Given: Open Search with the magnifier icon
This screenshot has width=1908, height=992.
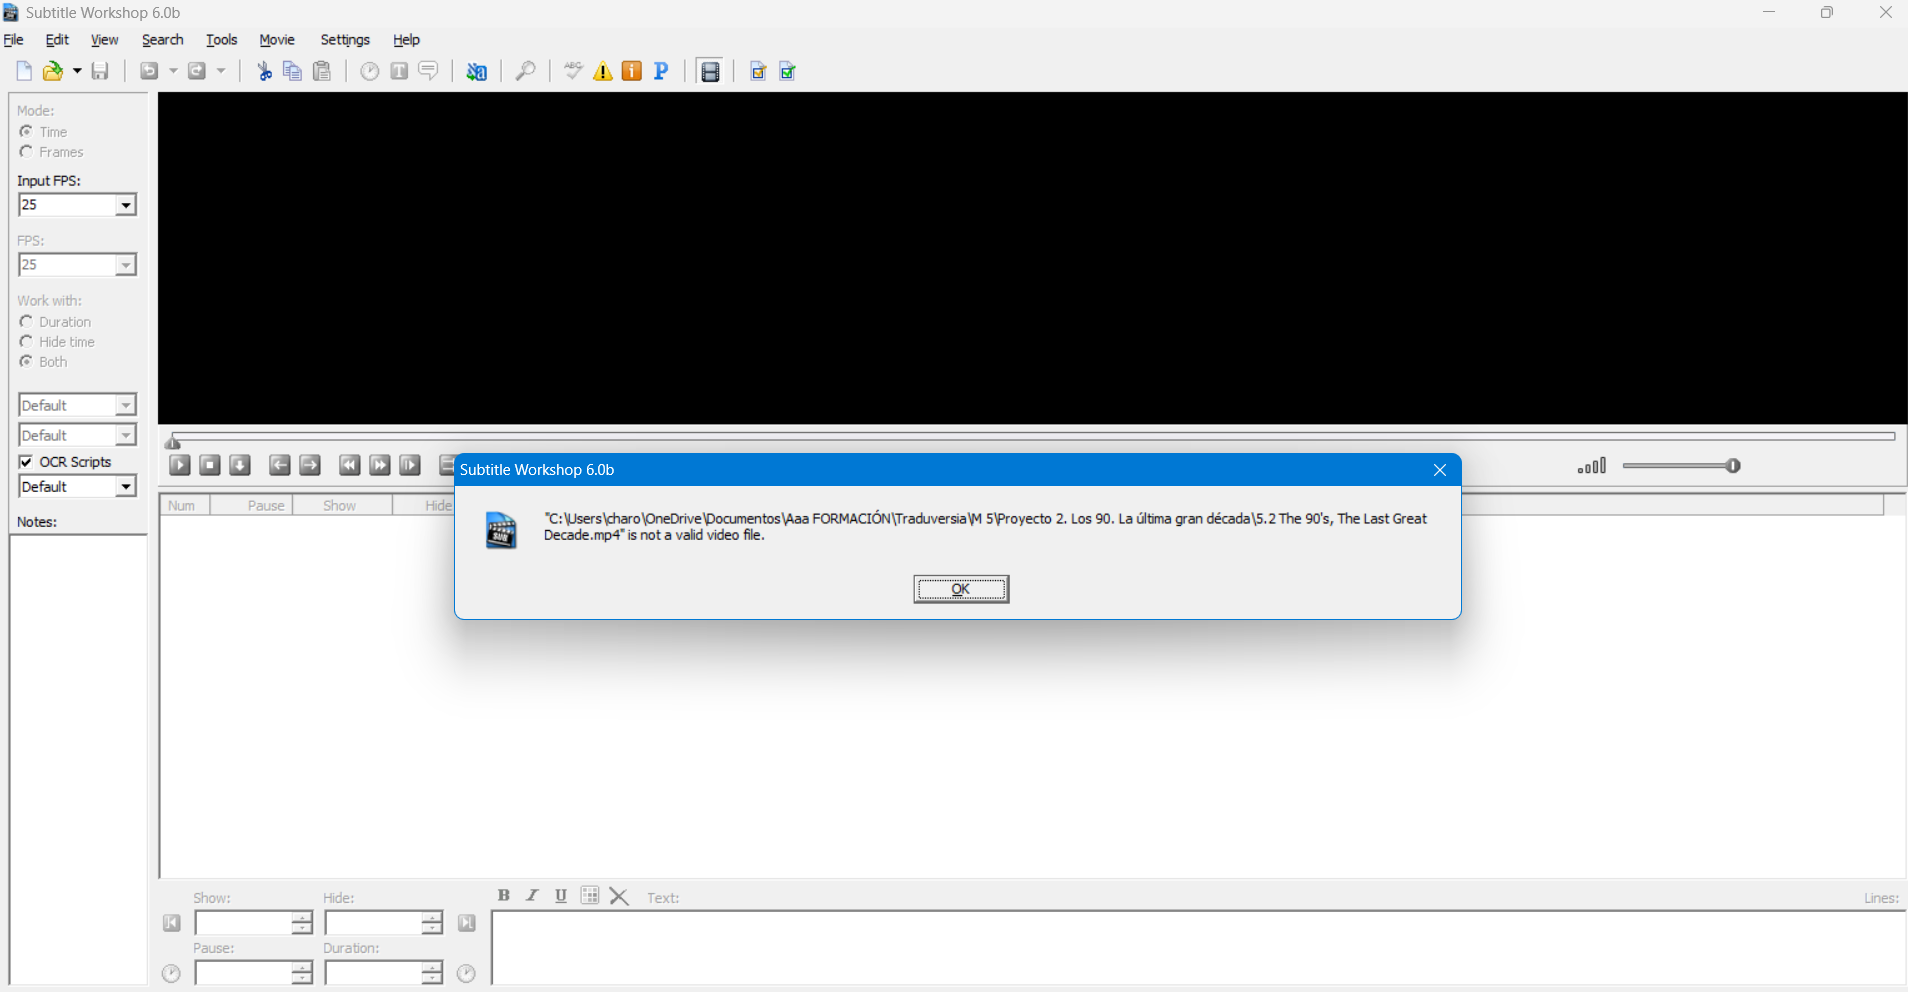Looking at the screenshot, I should click(525, 71).
